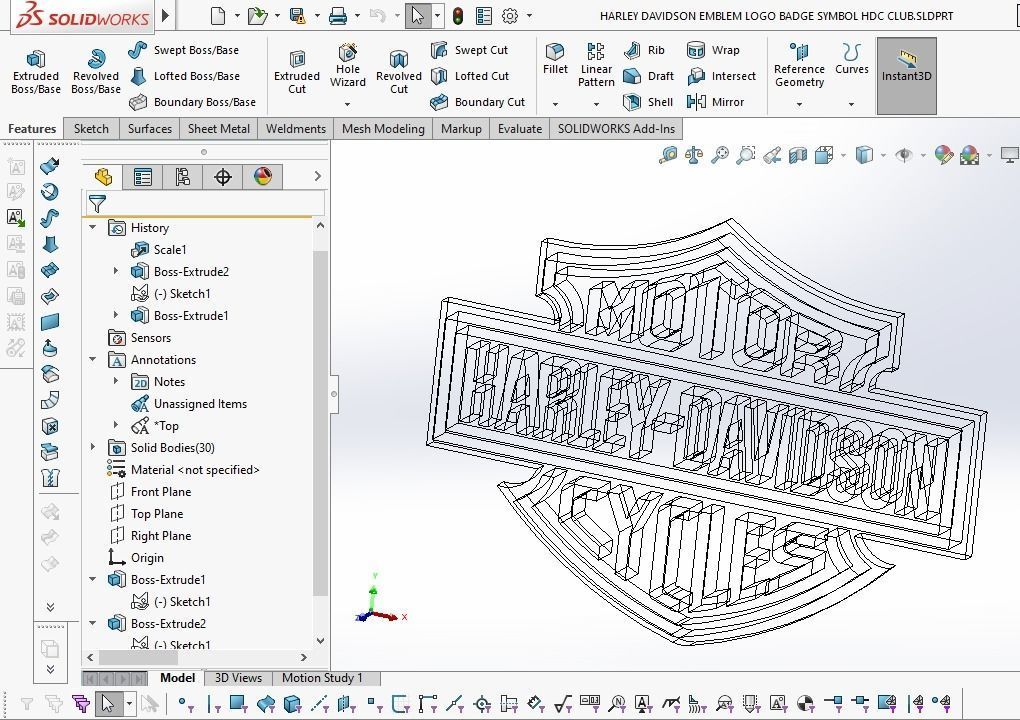Select the Revolved Cut tool
This screenshot has width=1020, height=720.
pyautogui.click(x=399, y=72)
